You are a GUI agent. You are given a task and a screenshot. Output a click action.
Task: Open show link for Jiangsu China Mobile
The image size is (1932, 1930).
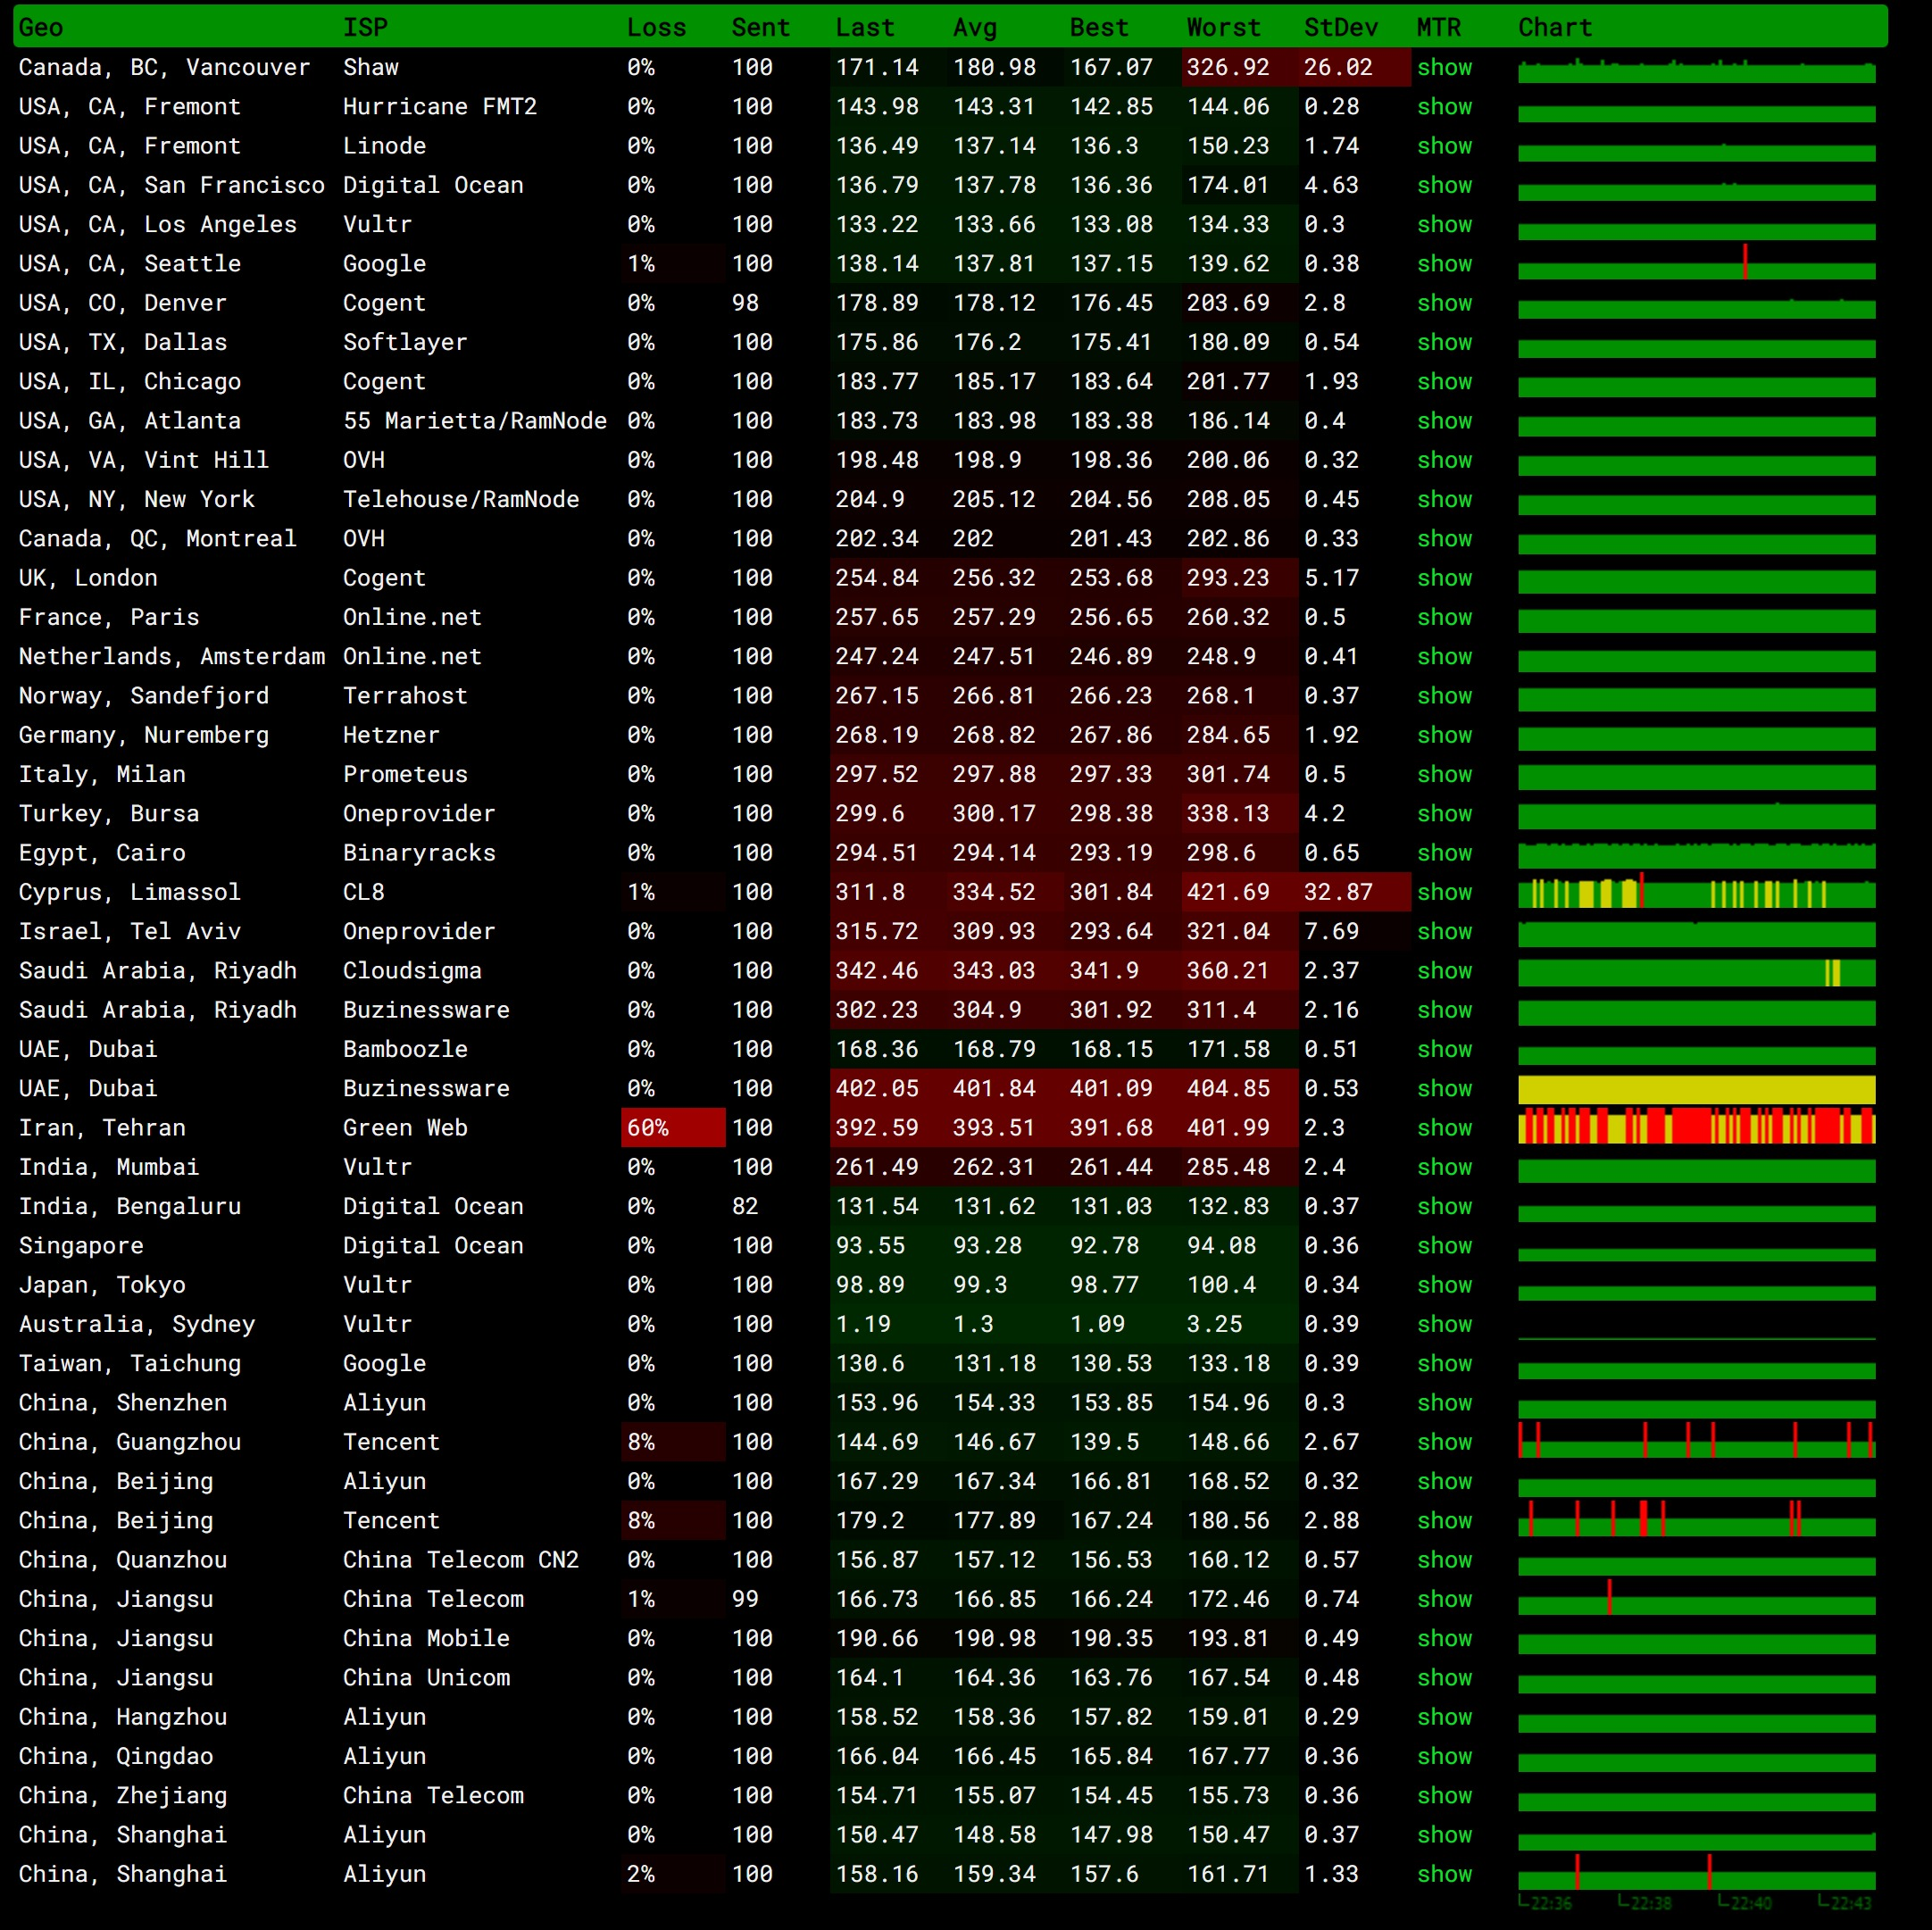click(1444, 1638)
